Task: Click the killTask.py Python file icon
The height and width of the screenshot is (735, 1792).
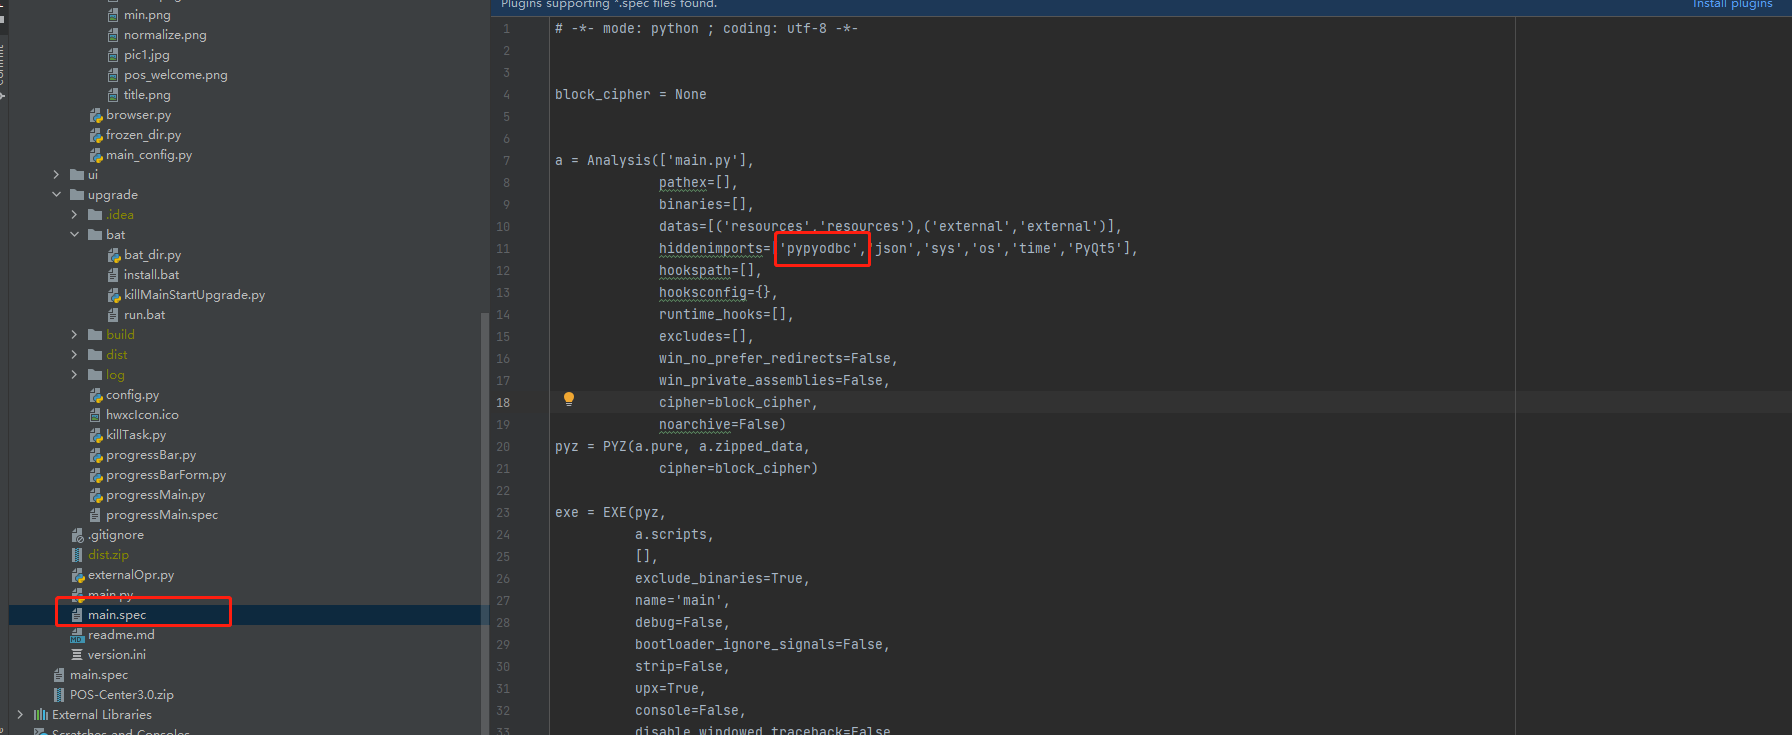Action: (96, 435)
